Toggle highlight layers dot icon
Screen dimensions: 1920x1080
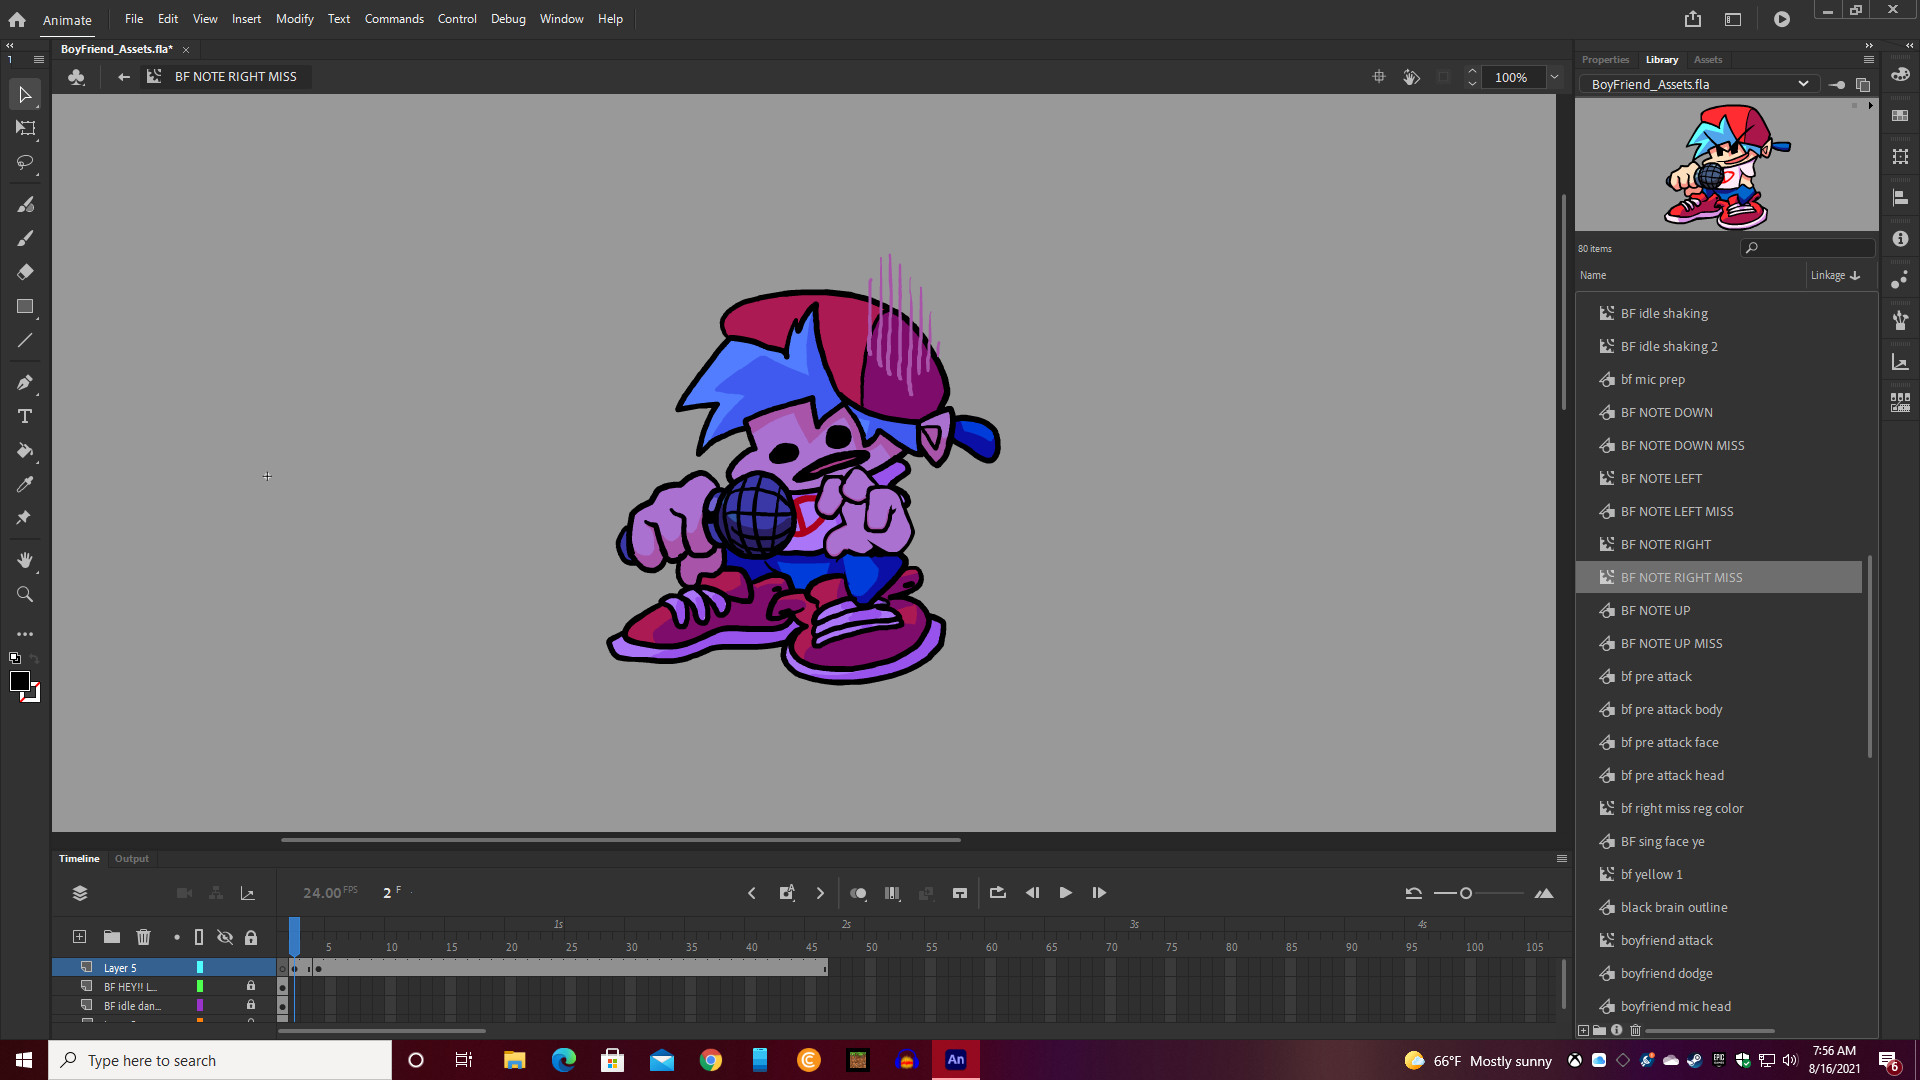tap(177, 937)
